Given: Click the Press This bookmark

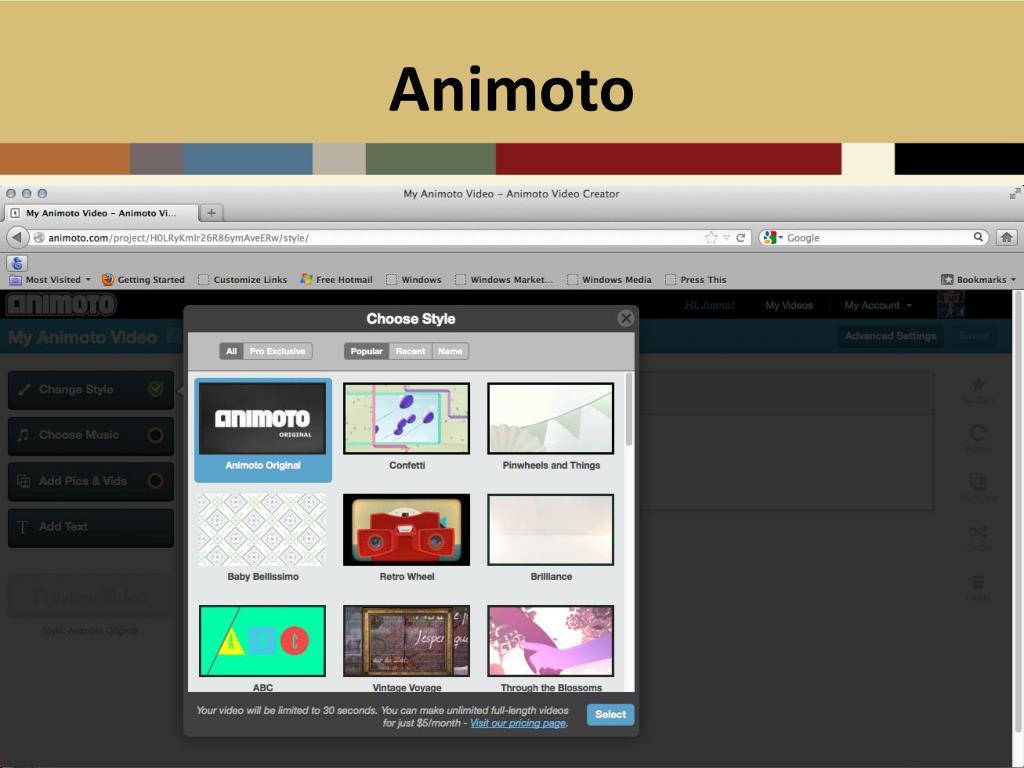Looking at the screenshot, I should [696, 280].
